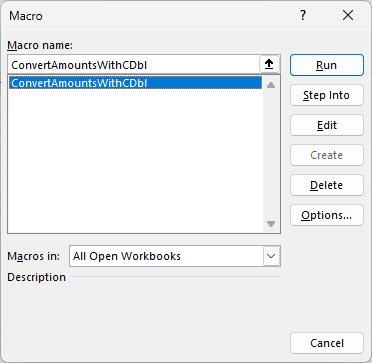Image resolution: width=372 pixels, height=363 pixels.
Task: Select ConvertAmountsWithCDbl in the macro list
Action: (135, 83)
